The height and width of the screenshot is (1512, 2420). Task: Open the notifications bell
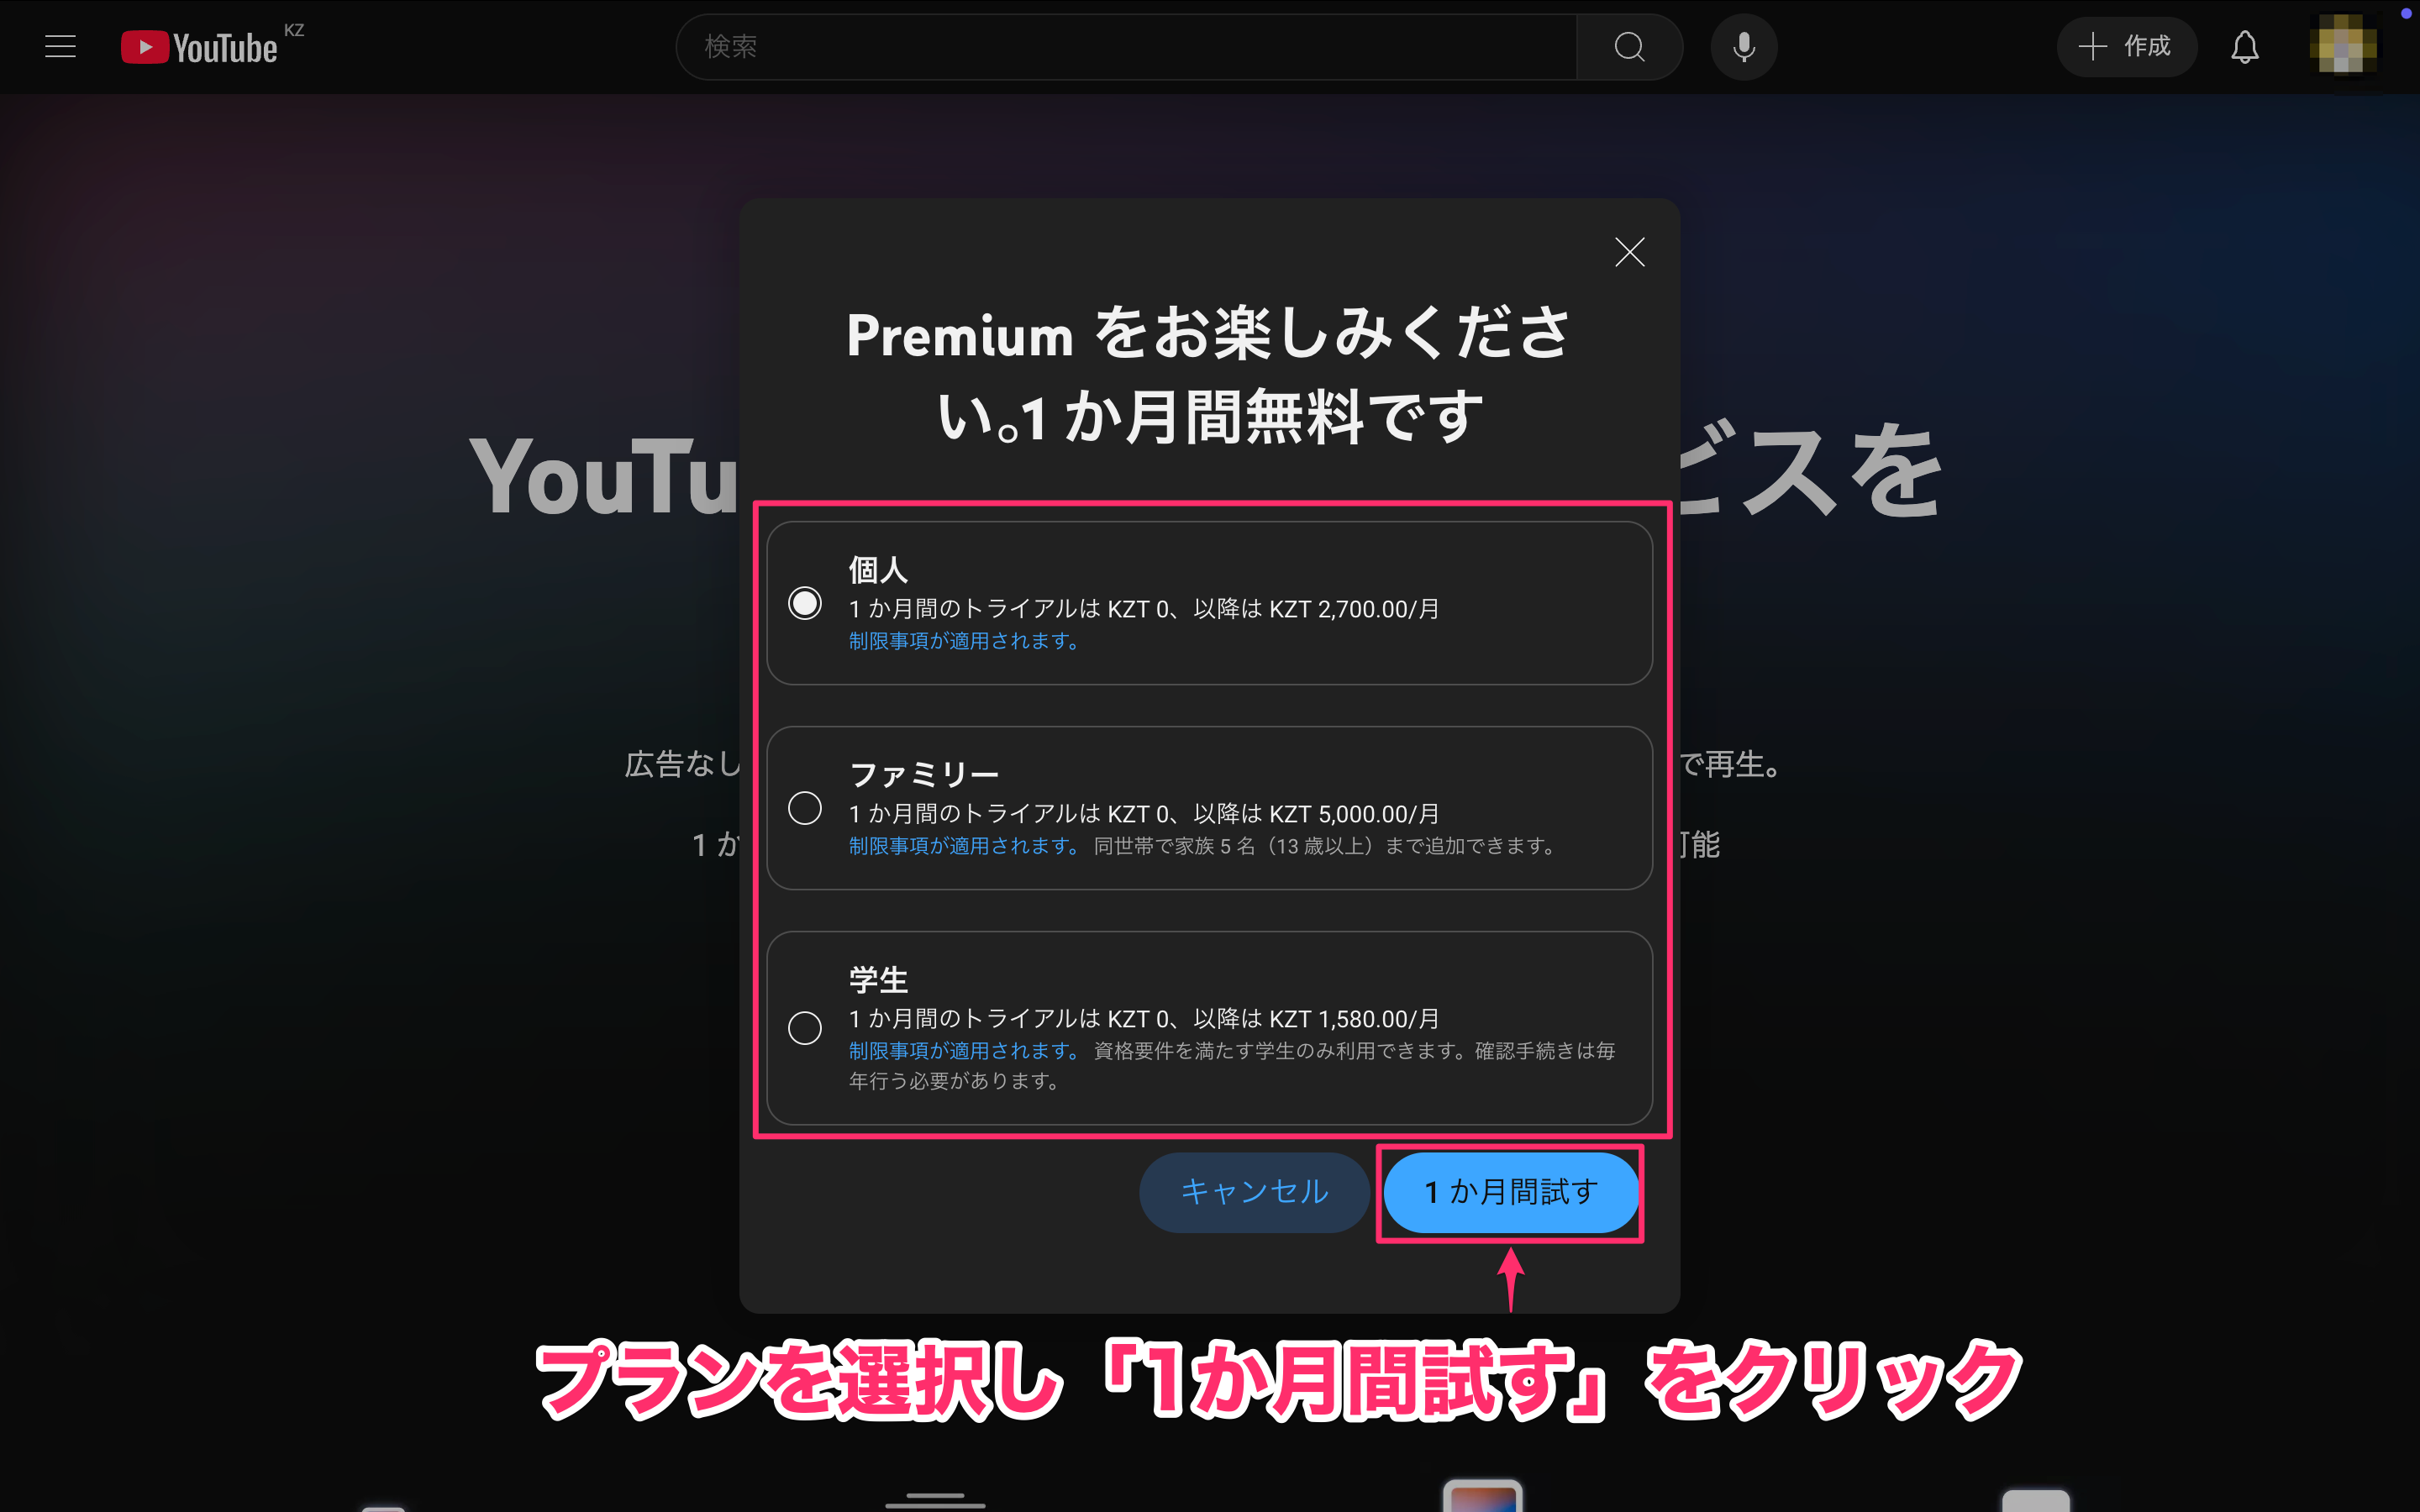coord(2245,46)
